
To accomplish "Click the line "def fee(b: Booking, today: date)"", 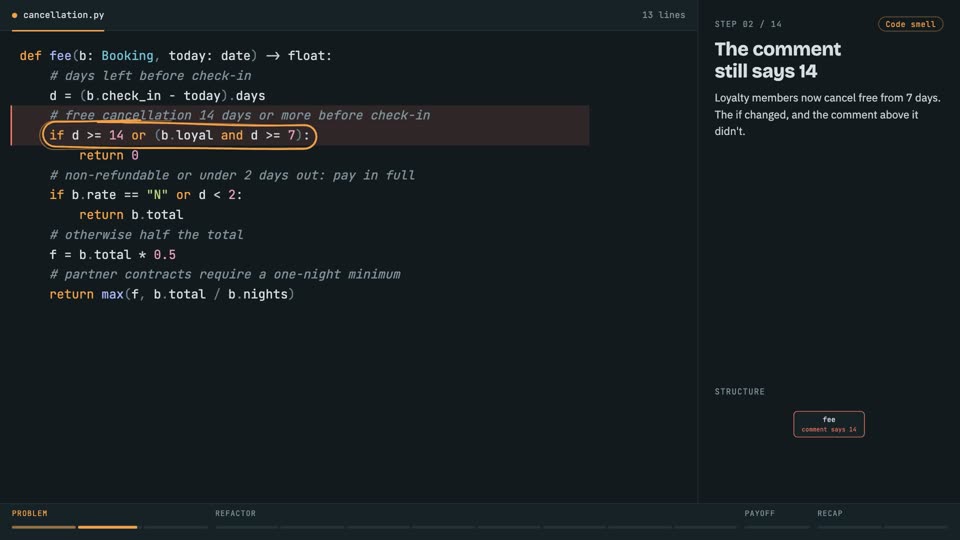I will coord(176,56).
